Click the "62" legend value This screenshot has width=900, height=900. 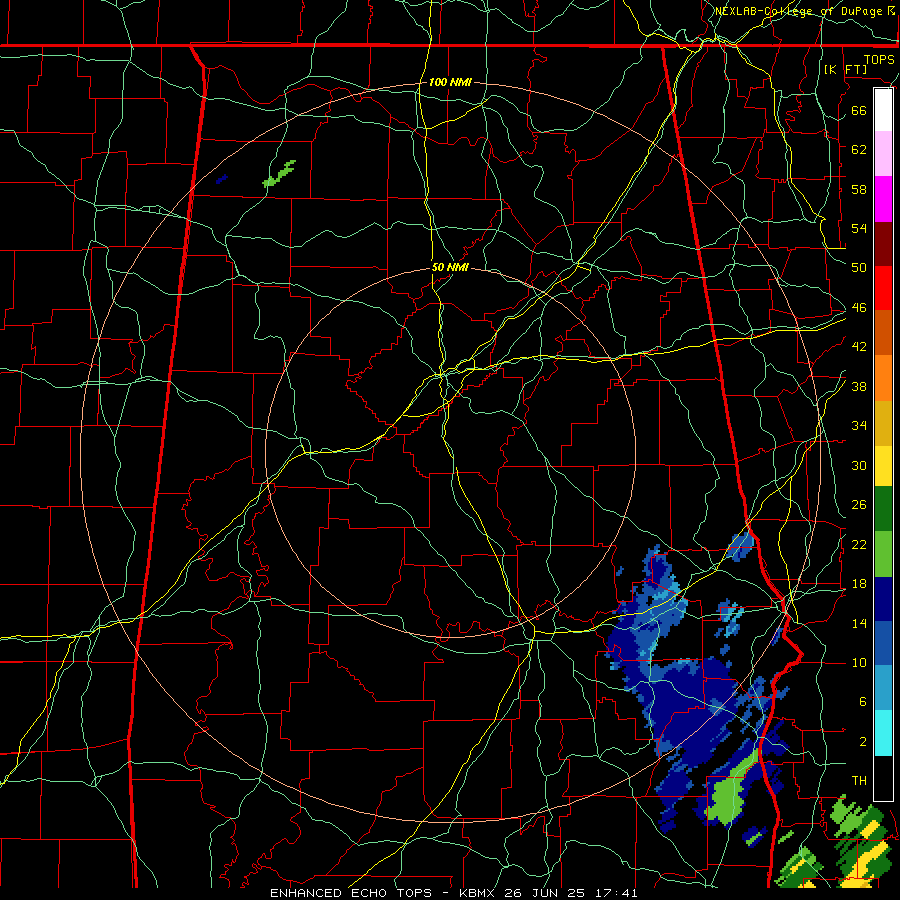tap(859, 149)
